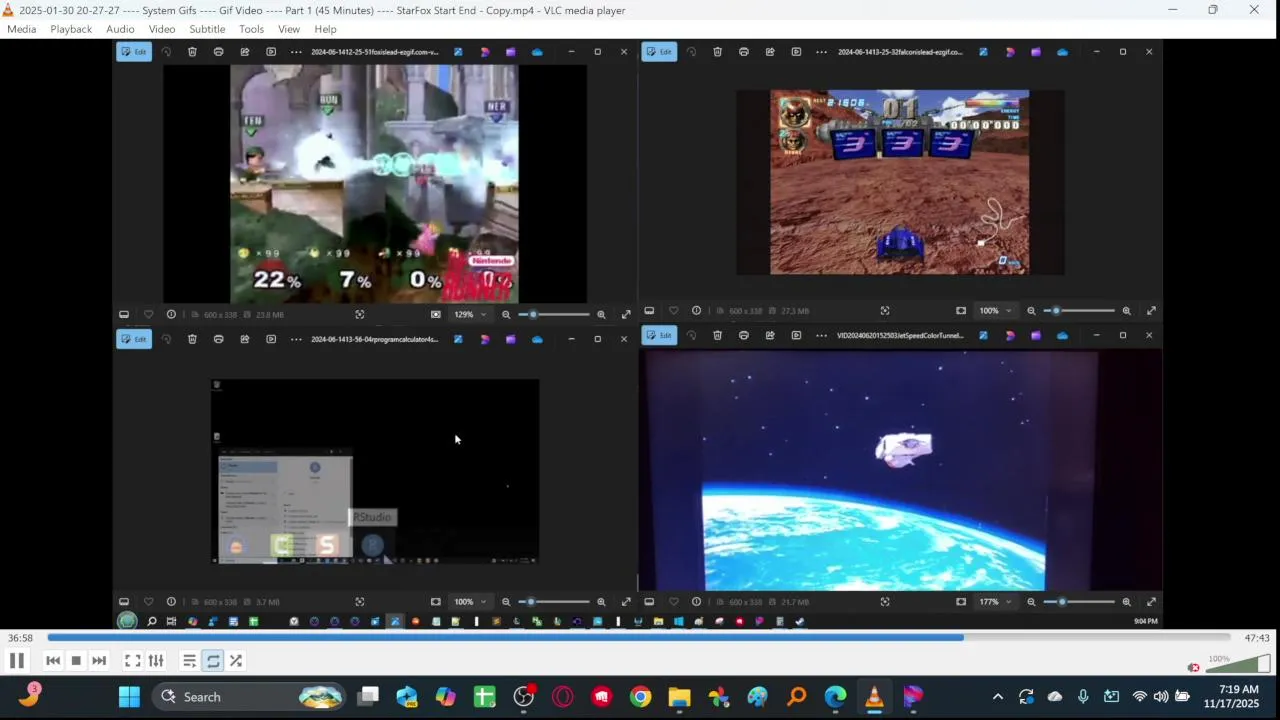Click Edit in the Smash Bros Photos window
Viewport: 1280px width, 720px height.
point(134,52)
